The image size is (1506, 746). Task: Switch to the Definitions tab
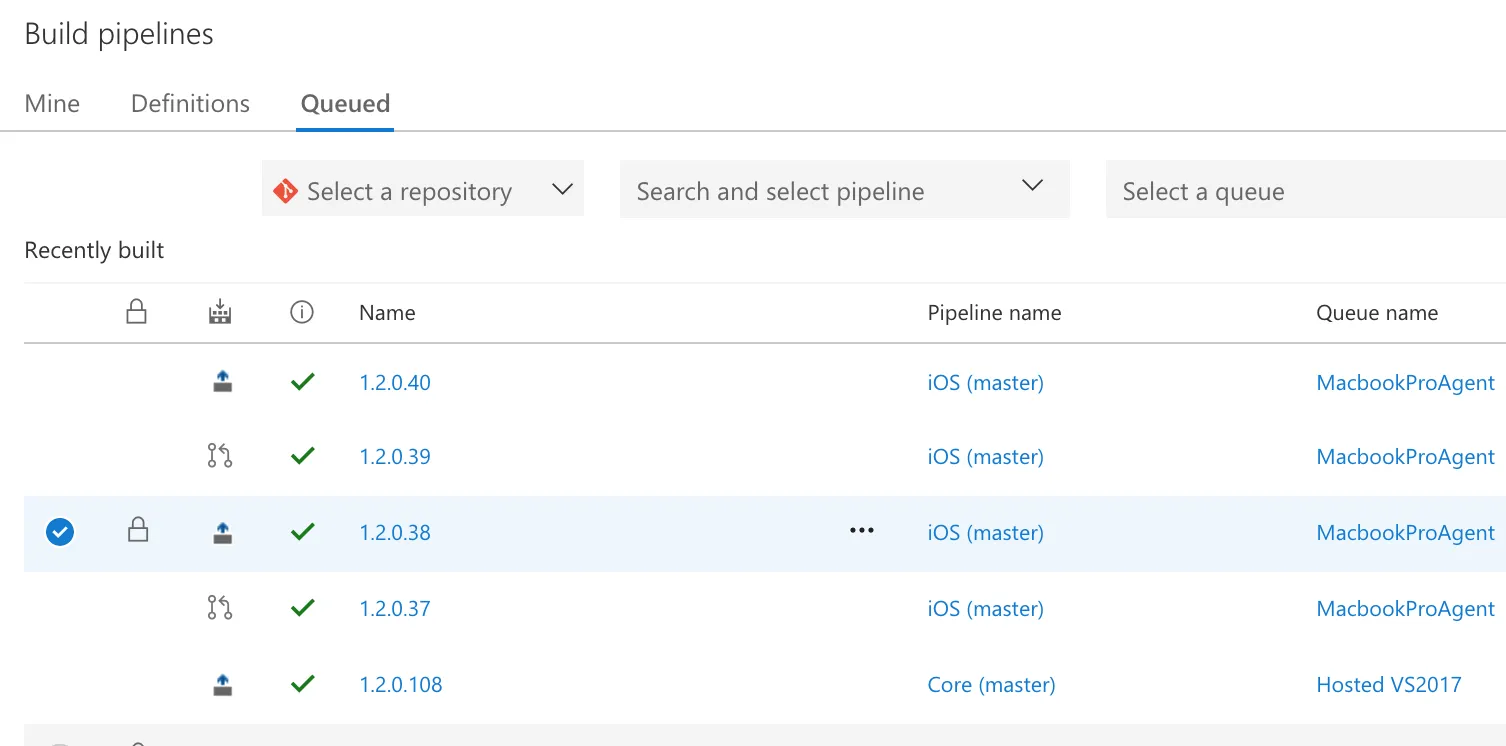click(190, 104)
